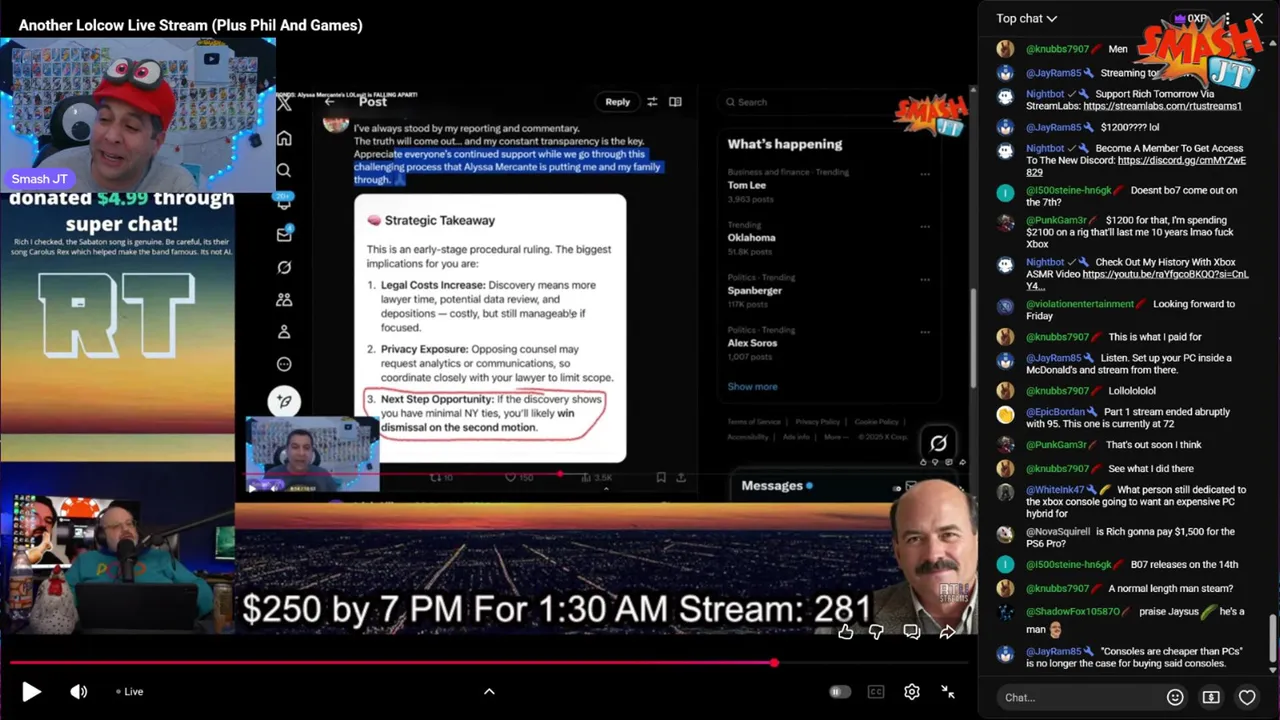Viewport: 1280px width, 720px height.
Task: Click Smash JT name label
Action: [40, 179]
